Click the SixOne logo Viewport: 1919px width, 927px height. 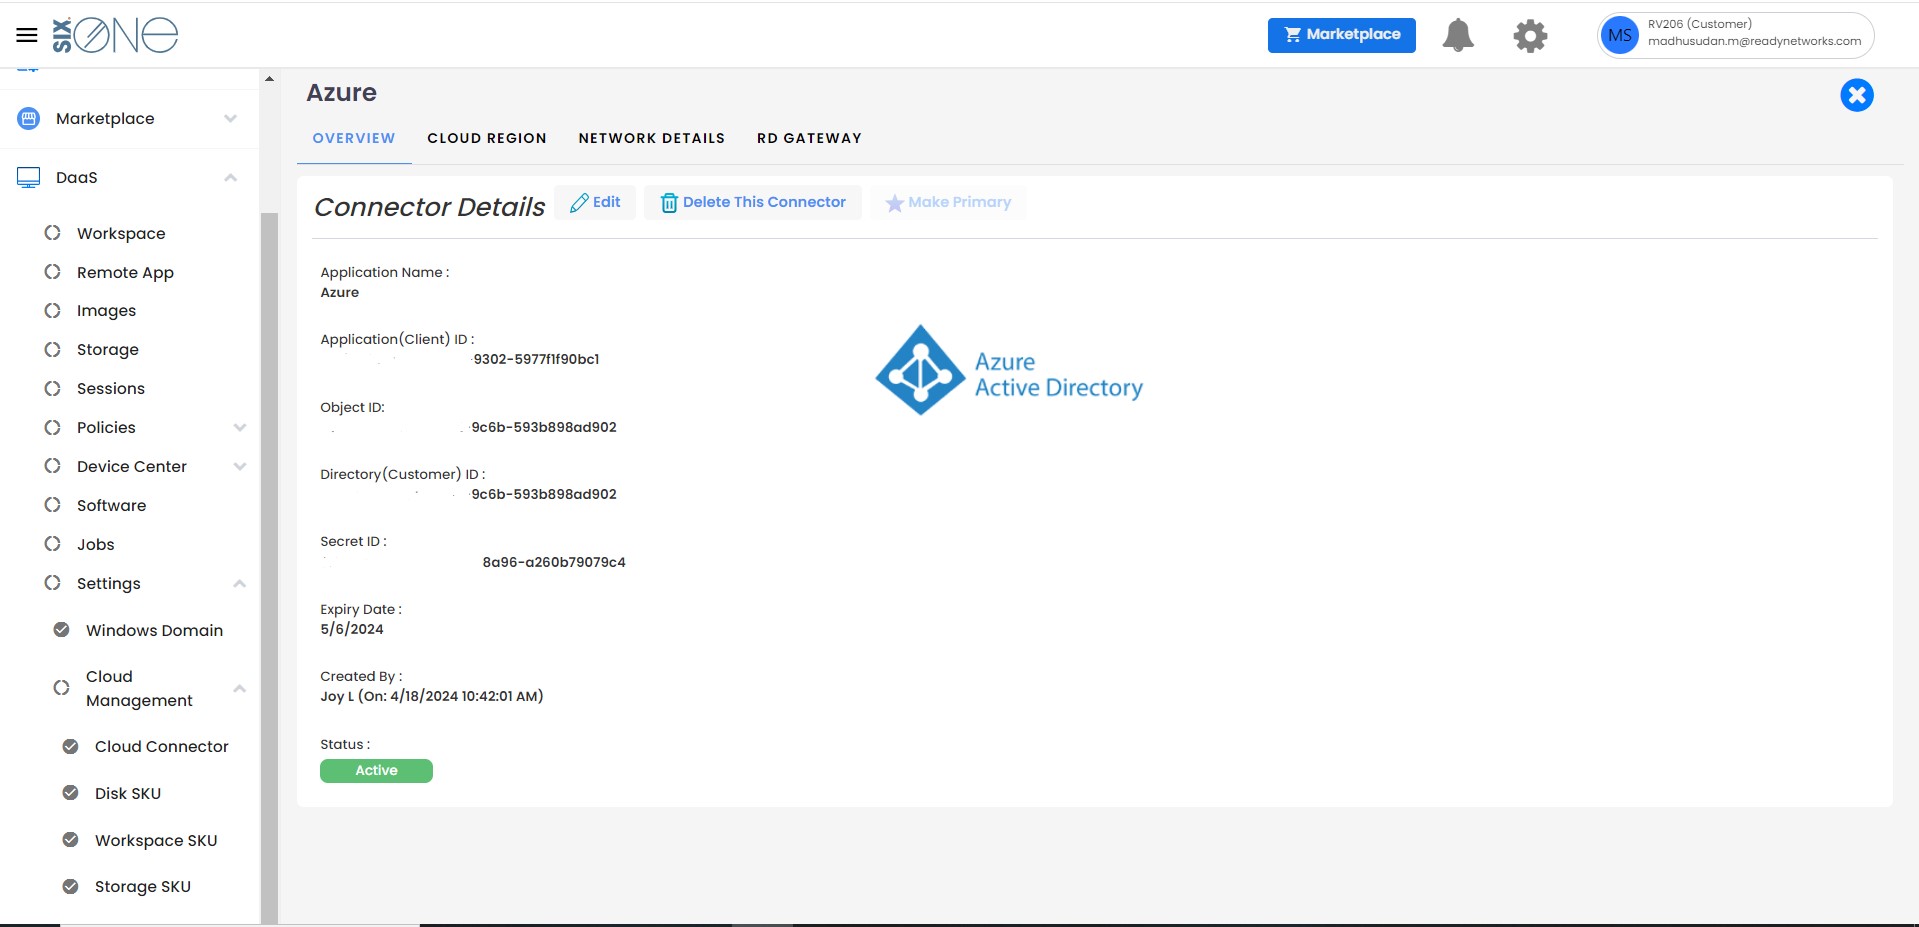point(115,35)
